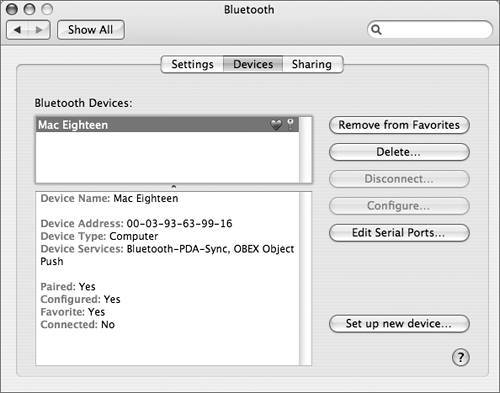Screen dimensions: 500x393
Task: Click the Device Services line
Action: click(167, 255)
